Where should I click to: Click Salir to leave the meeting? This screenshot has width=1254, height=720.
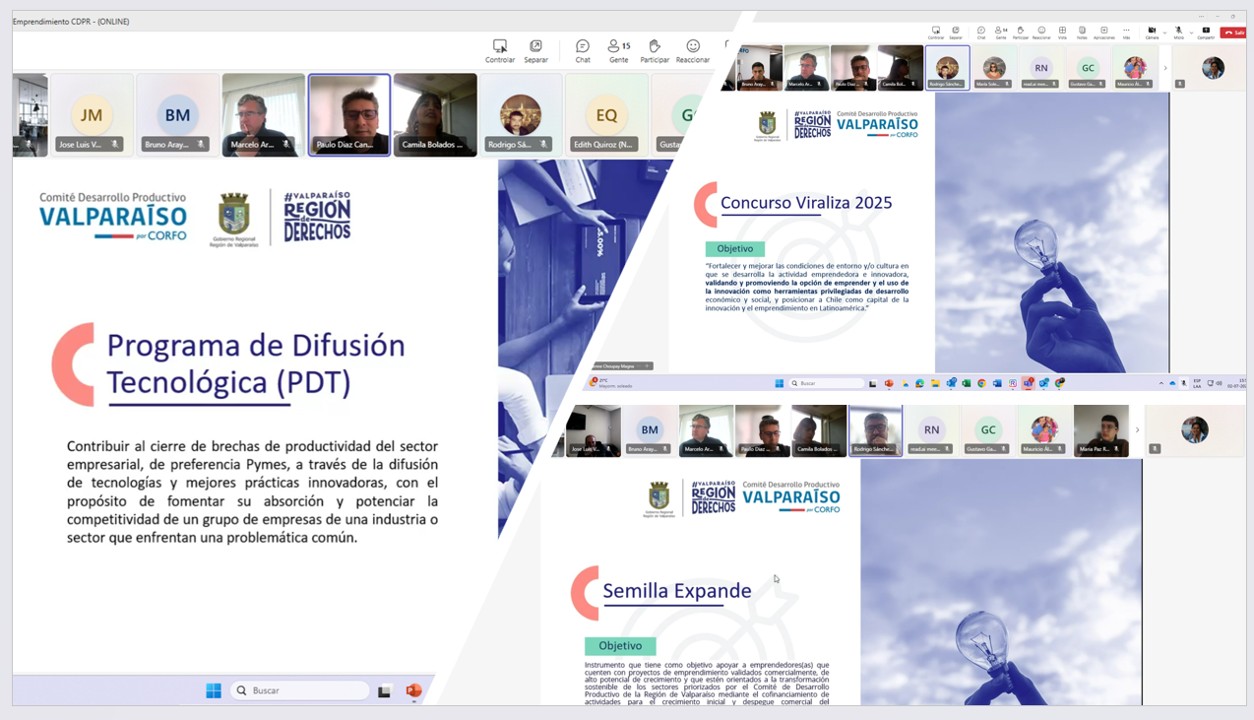point(1234,32)
